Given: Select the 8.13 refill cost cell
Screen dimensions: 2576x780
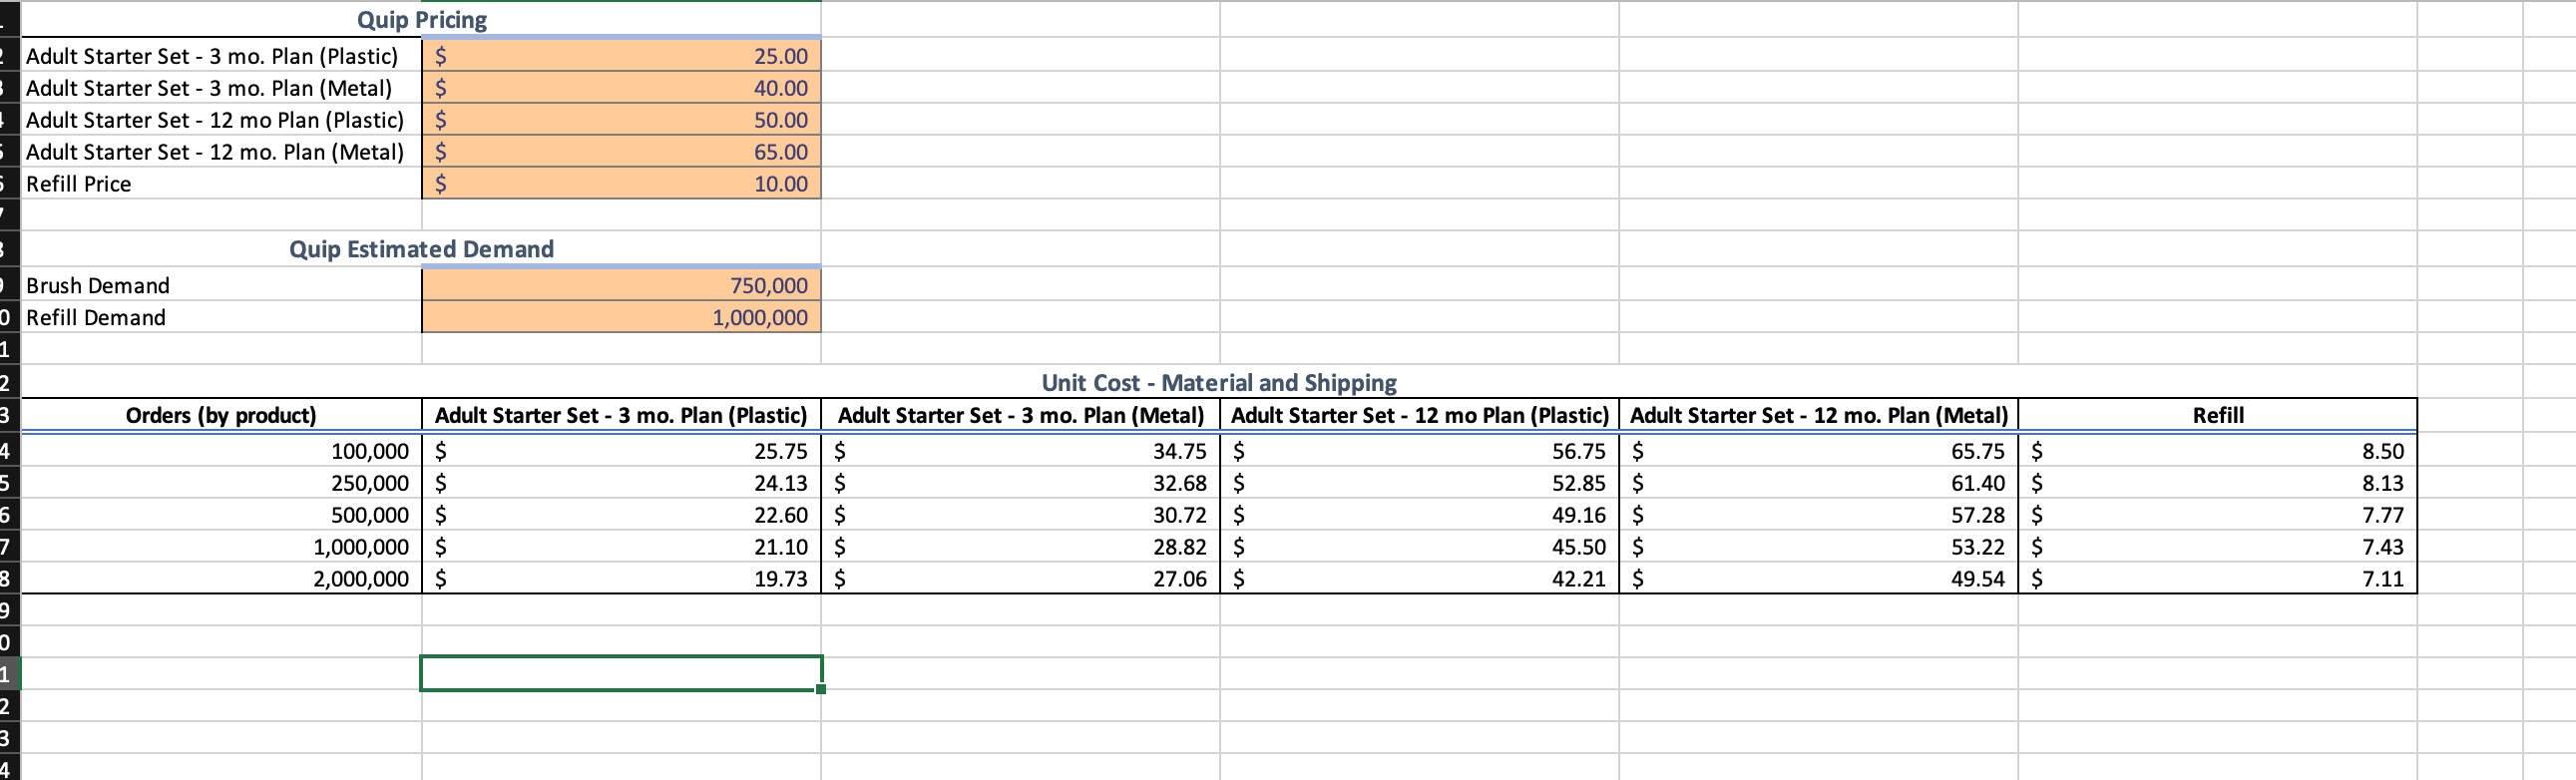Looking at the screenshot, I should tap(2218, 483).
